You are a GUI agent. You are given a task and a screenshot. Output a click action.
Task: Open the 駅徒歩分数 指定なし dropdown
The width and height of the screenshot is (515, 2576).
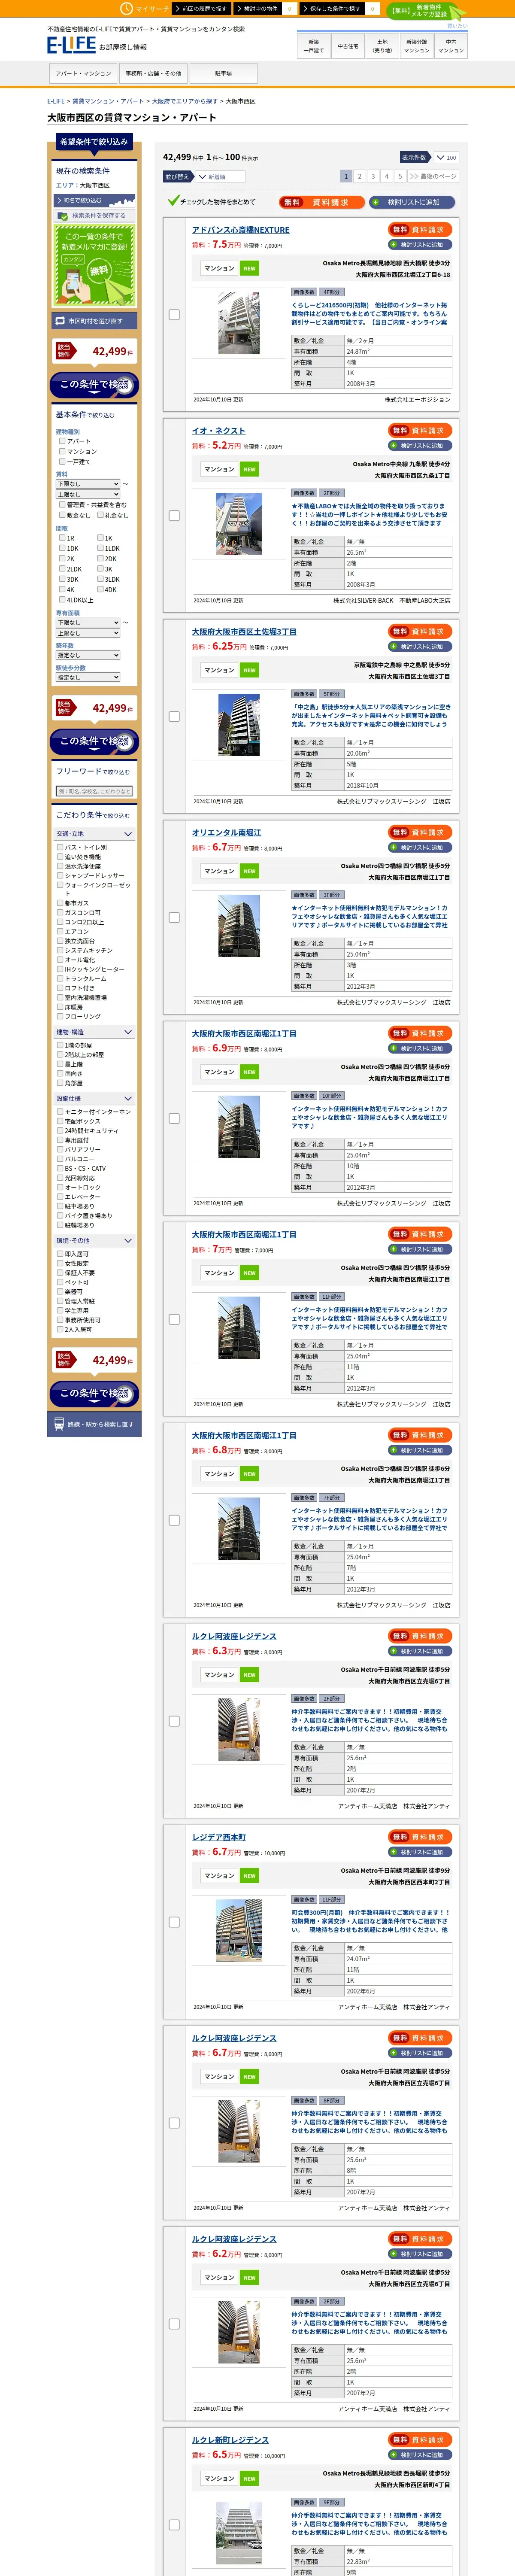[88, 677]
